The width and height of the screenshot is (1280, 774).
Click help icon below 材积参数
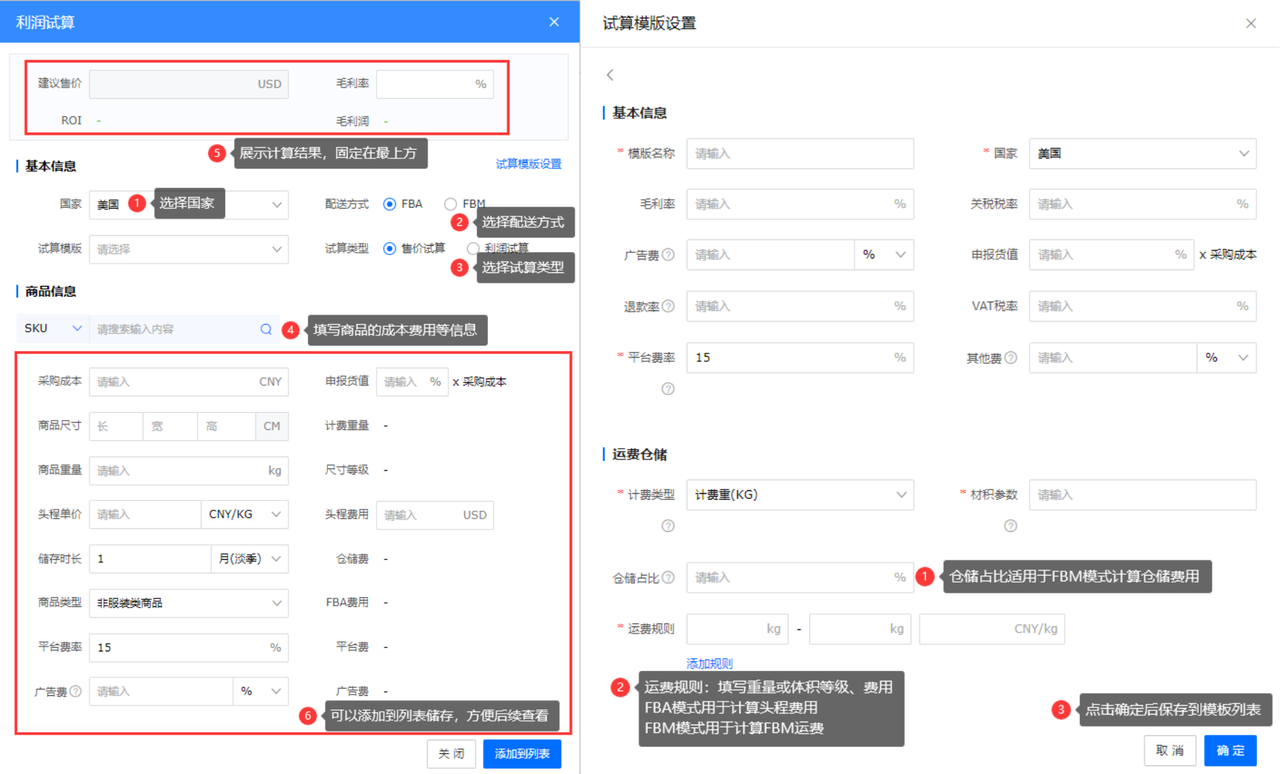(x=1011, y=526)
